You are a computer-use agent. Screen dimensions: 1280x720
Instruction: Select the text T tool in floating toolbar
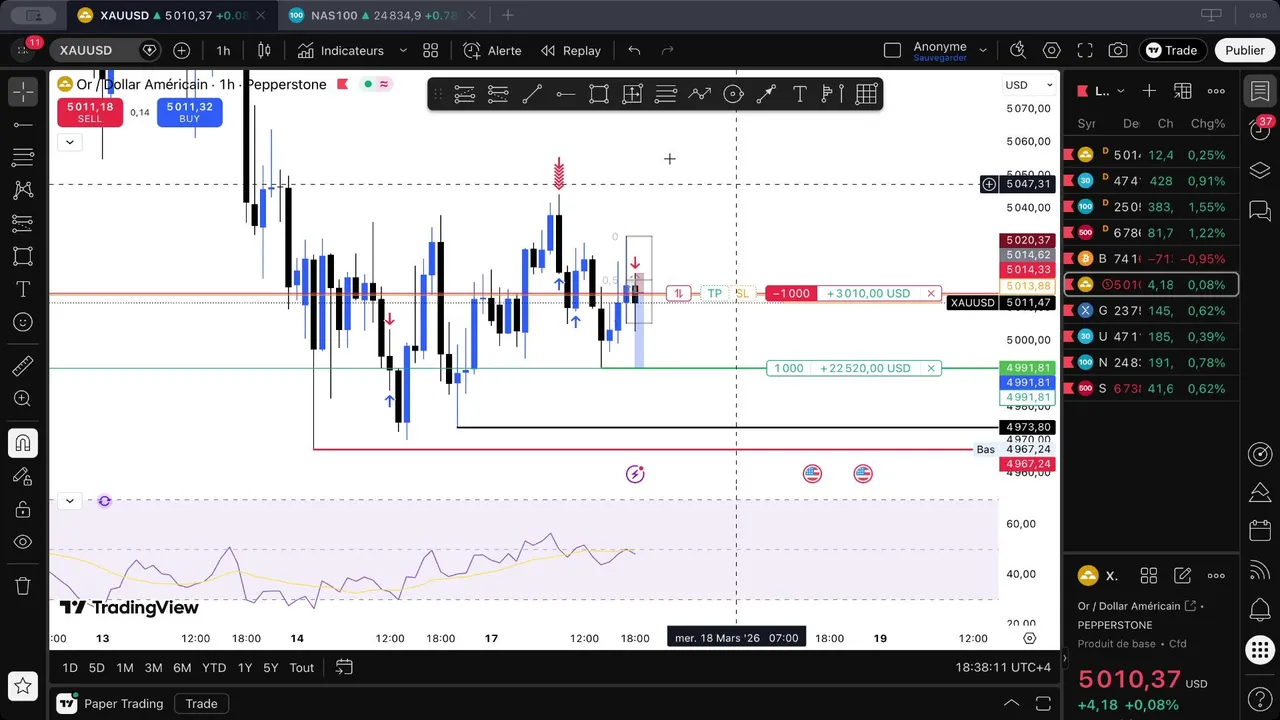[x=800, y=94]
